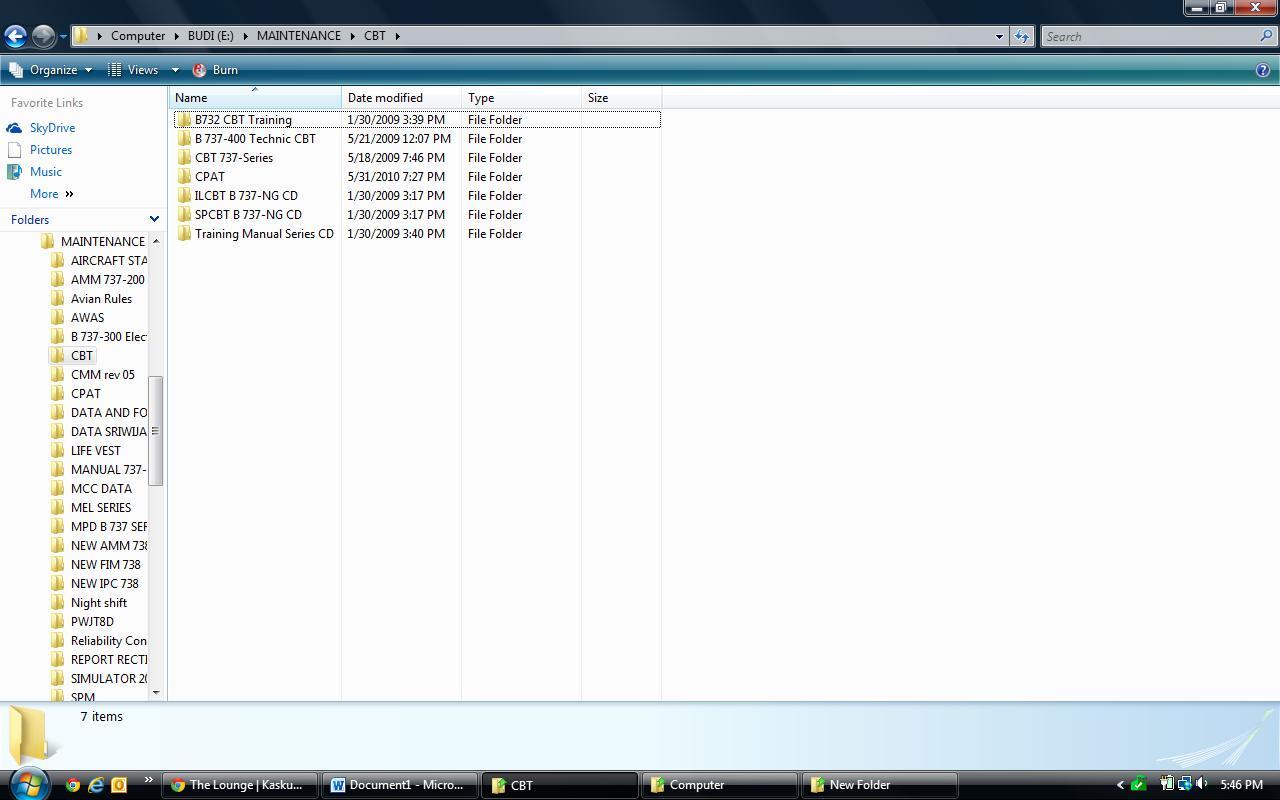The image size is (1280, 800).
Task: Sort by the Name column header
Action: coord(256,98)
